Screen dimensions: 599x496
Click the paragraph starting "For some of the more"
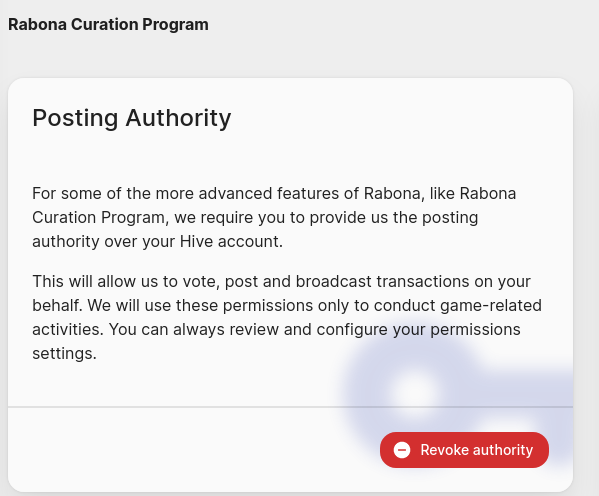coord(274,217)
